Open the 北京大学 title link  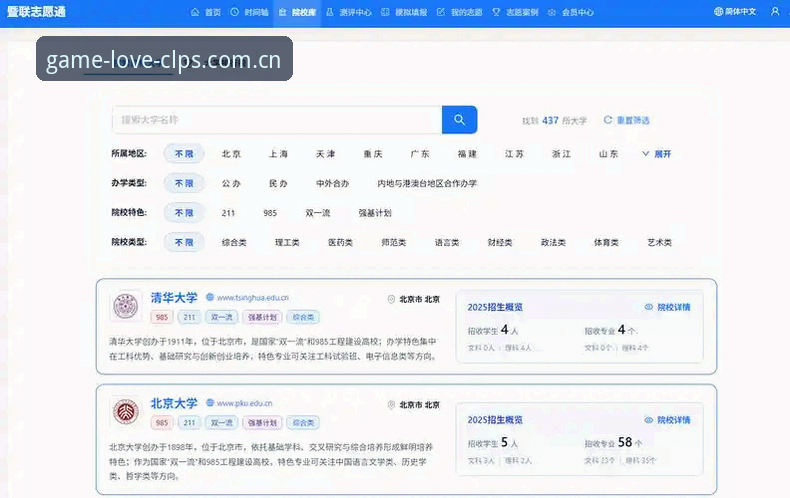point(174,403)
